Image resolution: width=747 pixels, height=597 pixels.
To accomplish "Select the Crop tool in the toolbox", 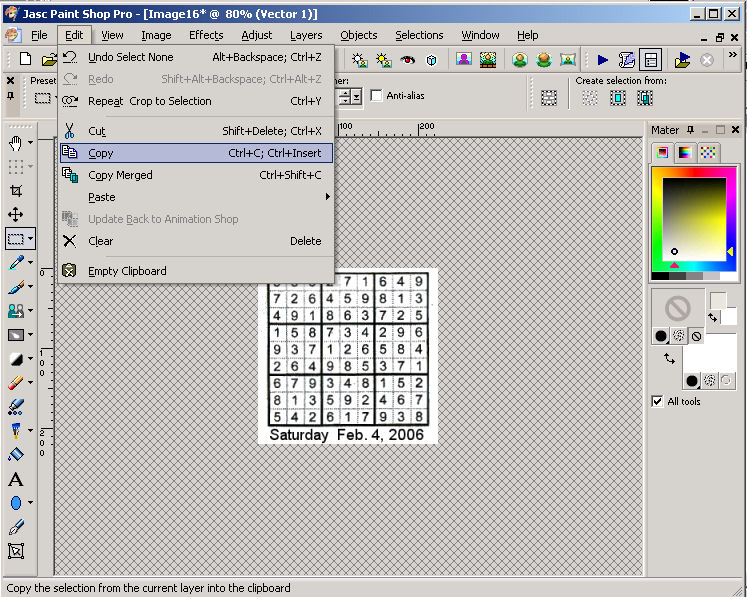I will click(x=16, y=190).
